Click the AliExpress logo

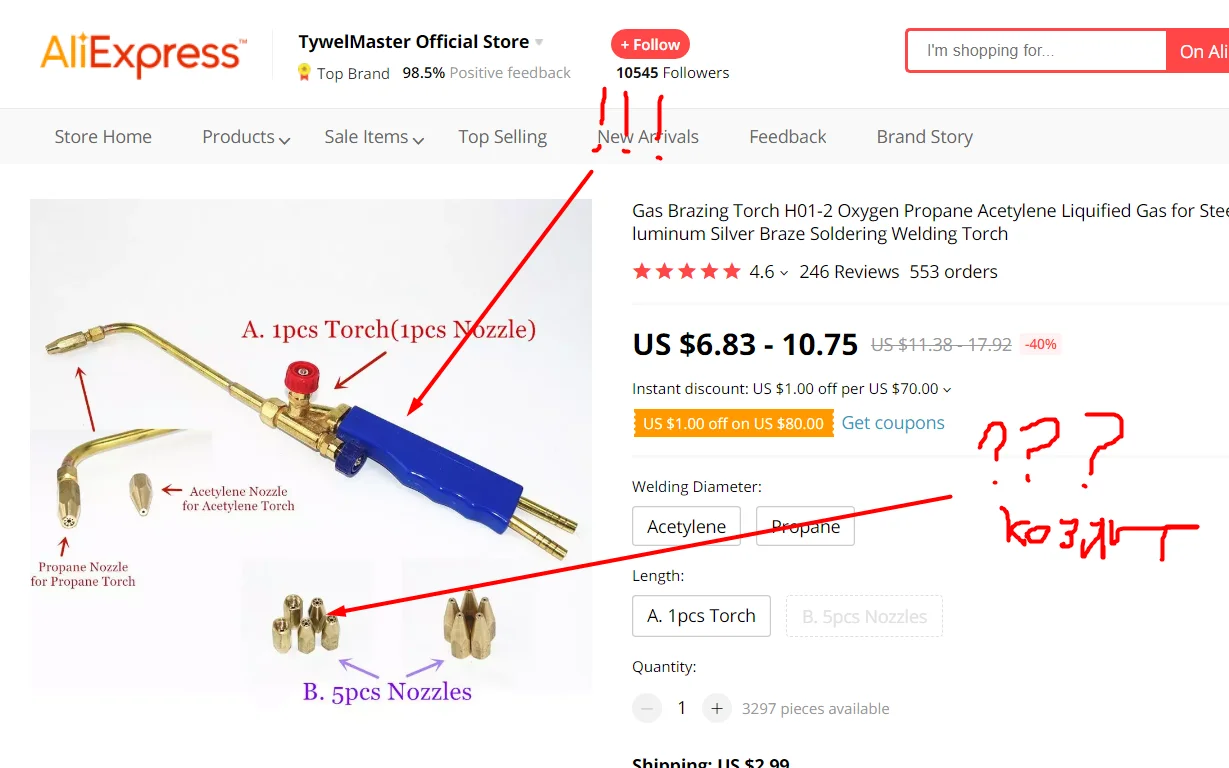[142, 54]
